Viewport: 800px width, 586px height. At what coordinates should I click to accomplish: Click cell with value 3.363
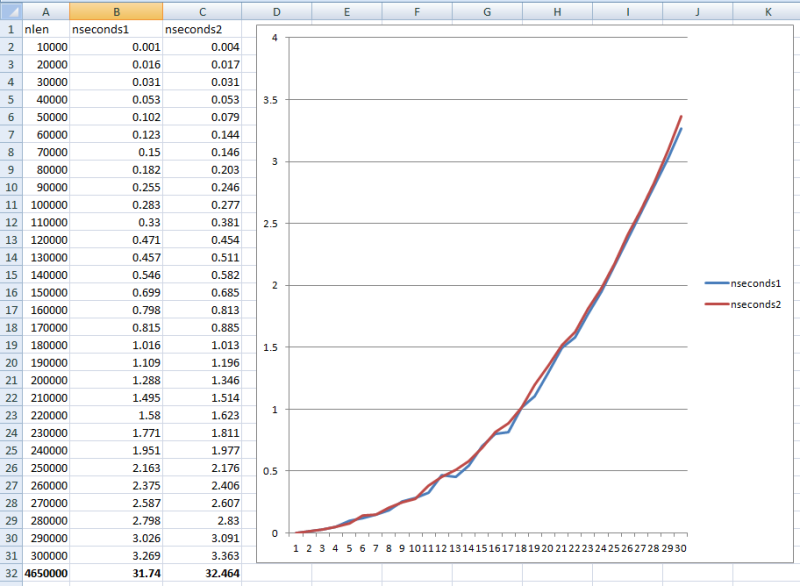point(202,556)
